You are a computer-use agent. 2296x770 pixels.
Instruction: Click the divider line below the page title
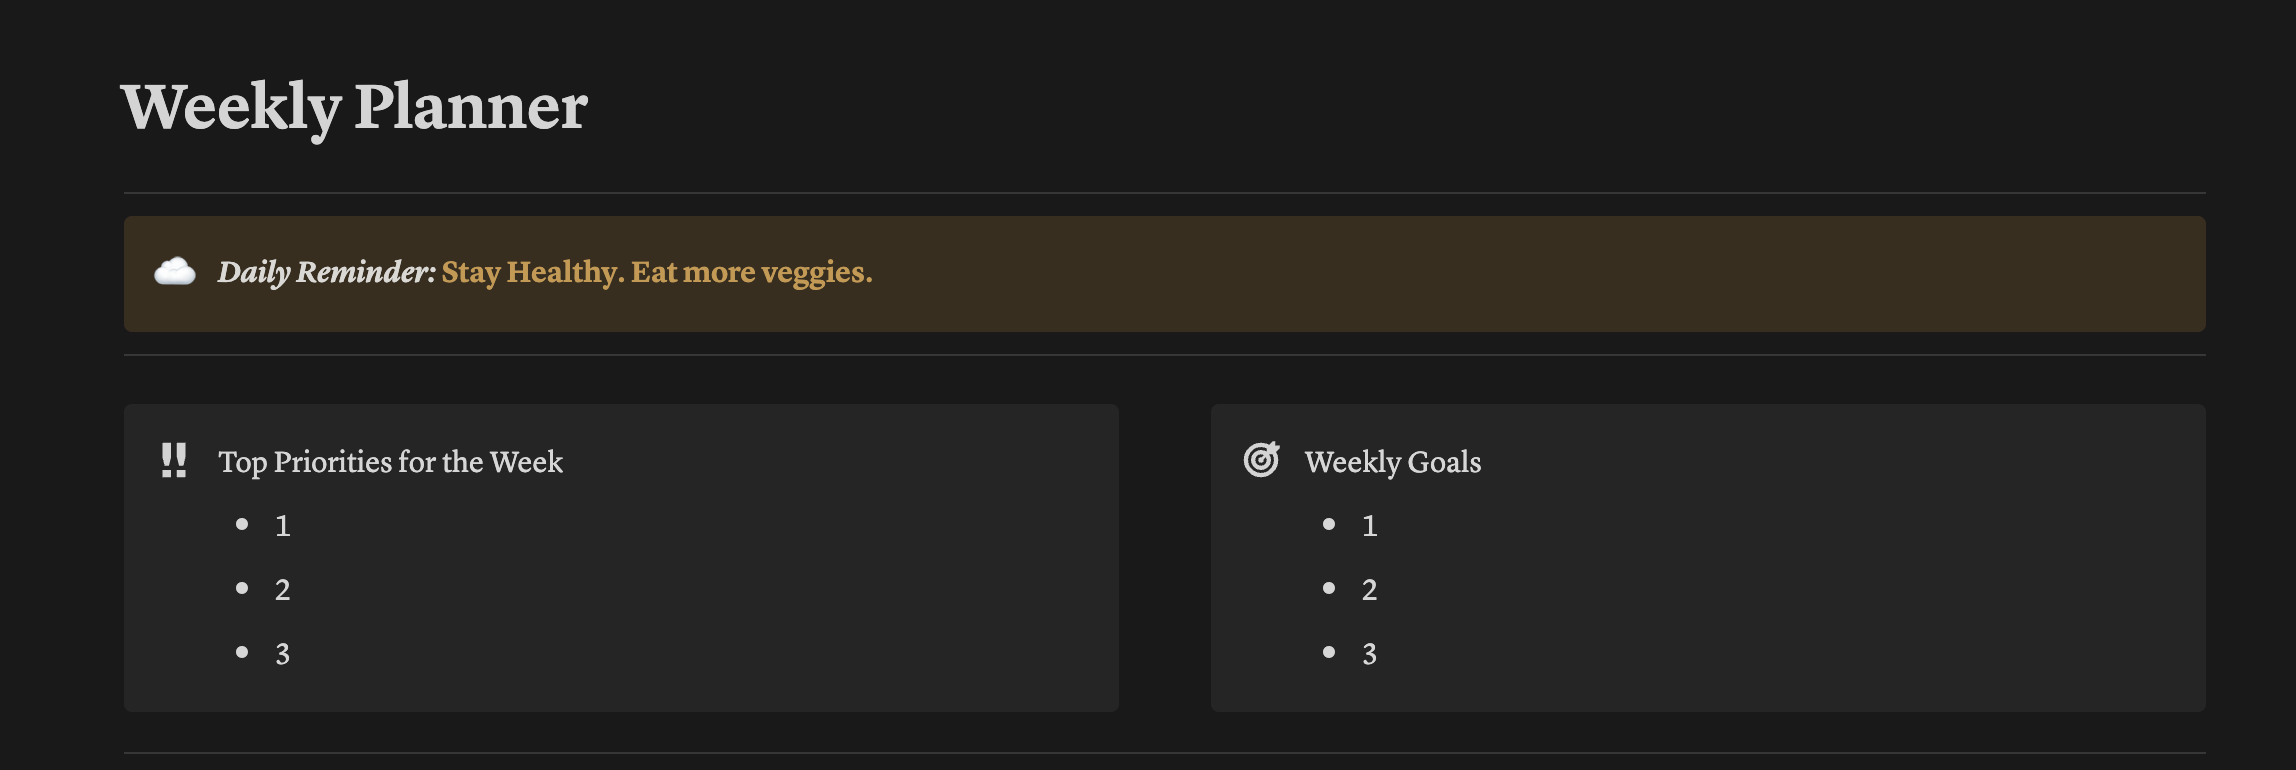[1164, 193]
